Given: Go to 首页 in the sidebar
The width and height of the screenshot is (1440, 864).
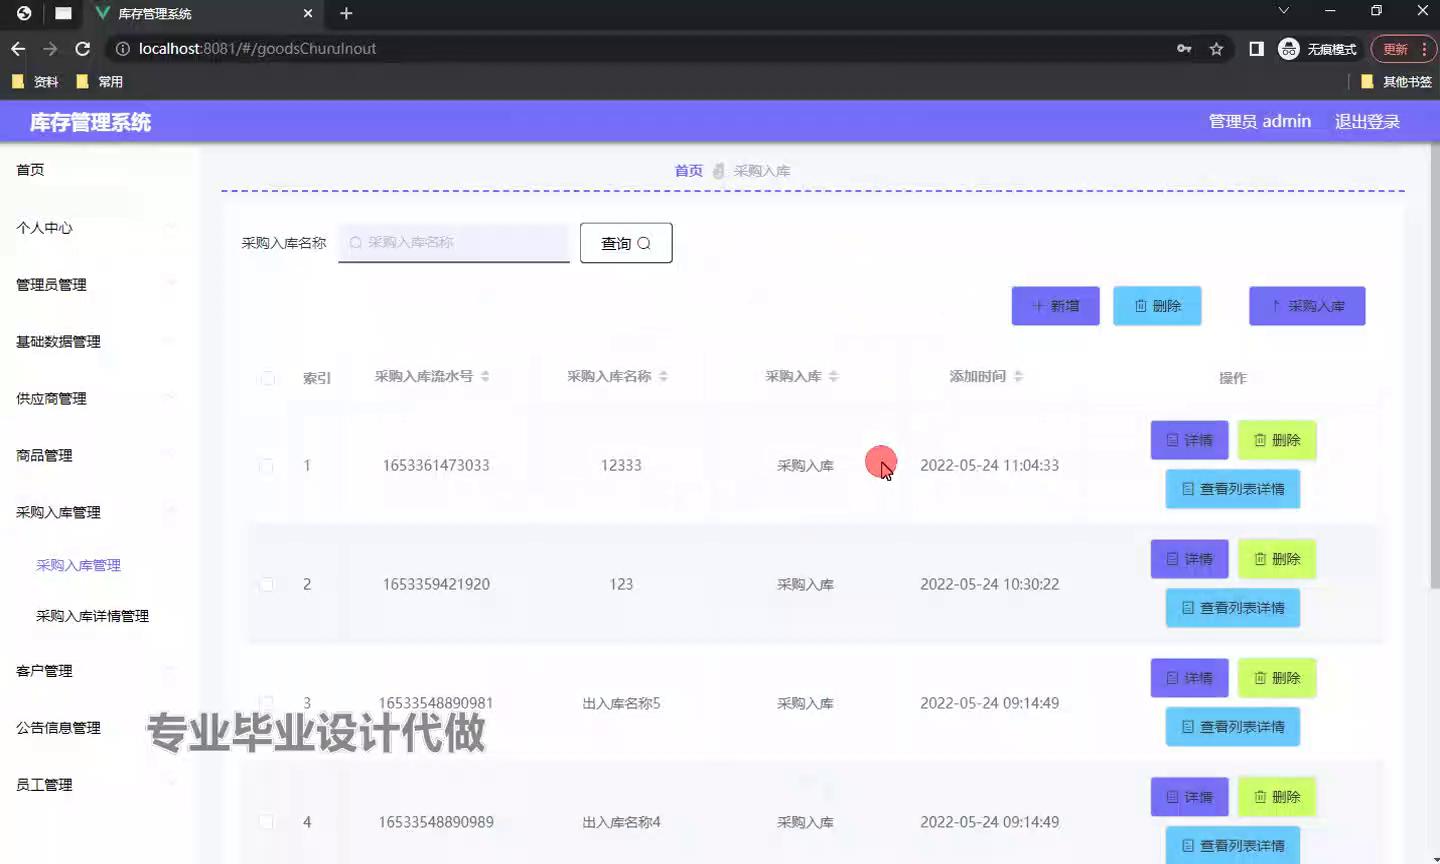Looking at the screenshot, I should point(30,170).
